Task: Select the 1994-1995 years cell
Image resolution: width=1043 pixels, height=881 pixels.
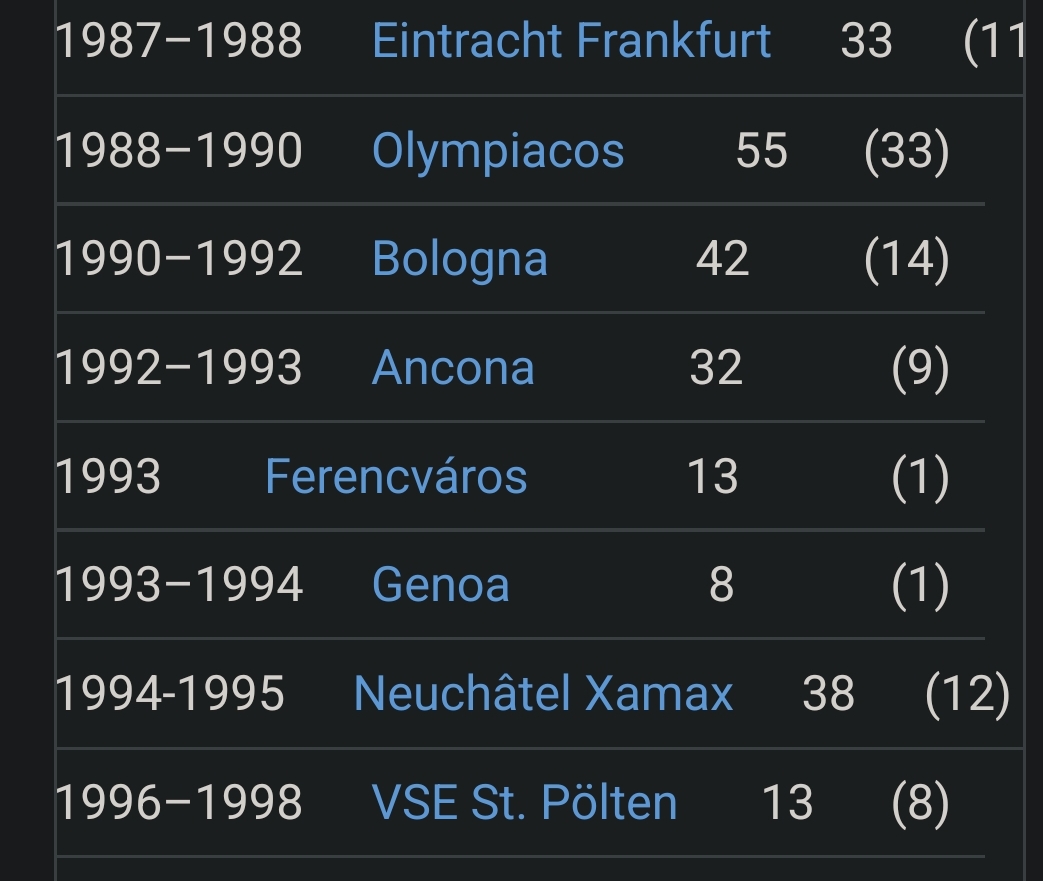Action: click(170, 693)
